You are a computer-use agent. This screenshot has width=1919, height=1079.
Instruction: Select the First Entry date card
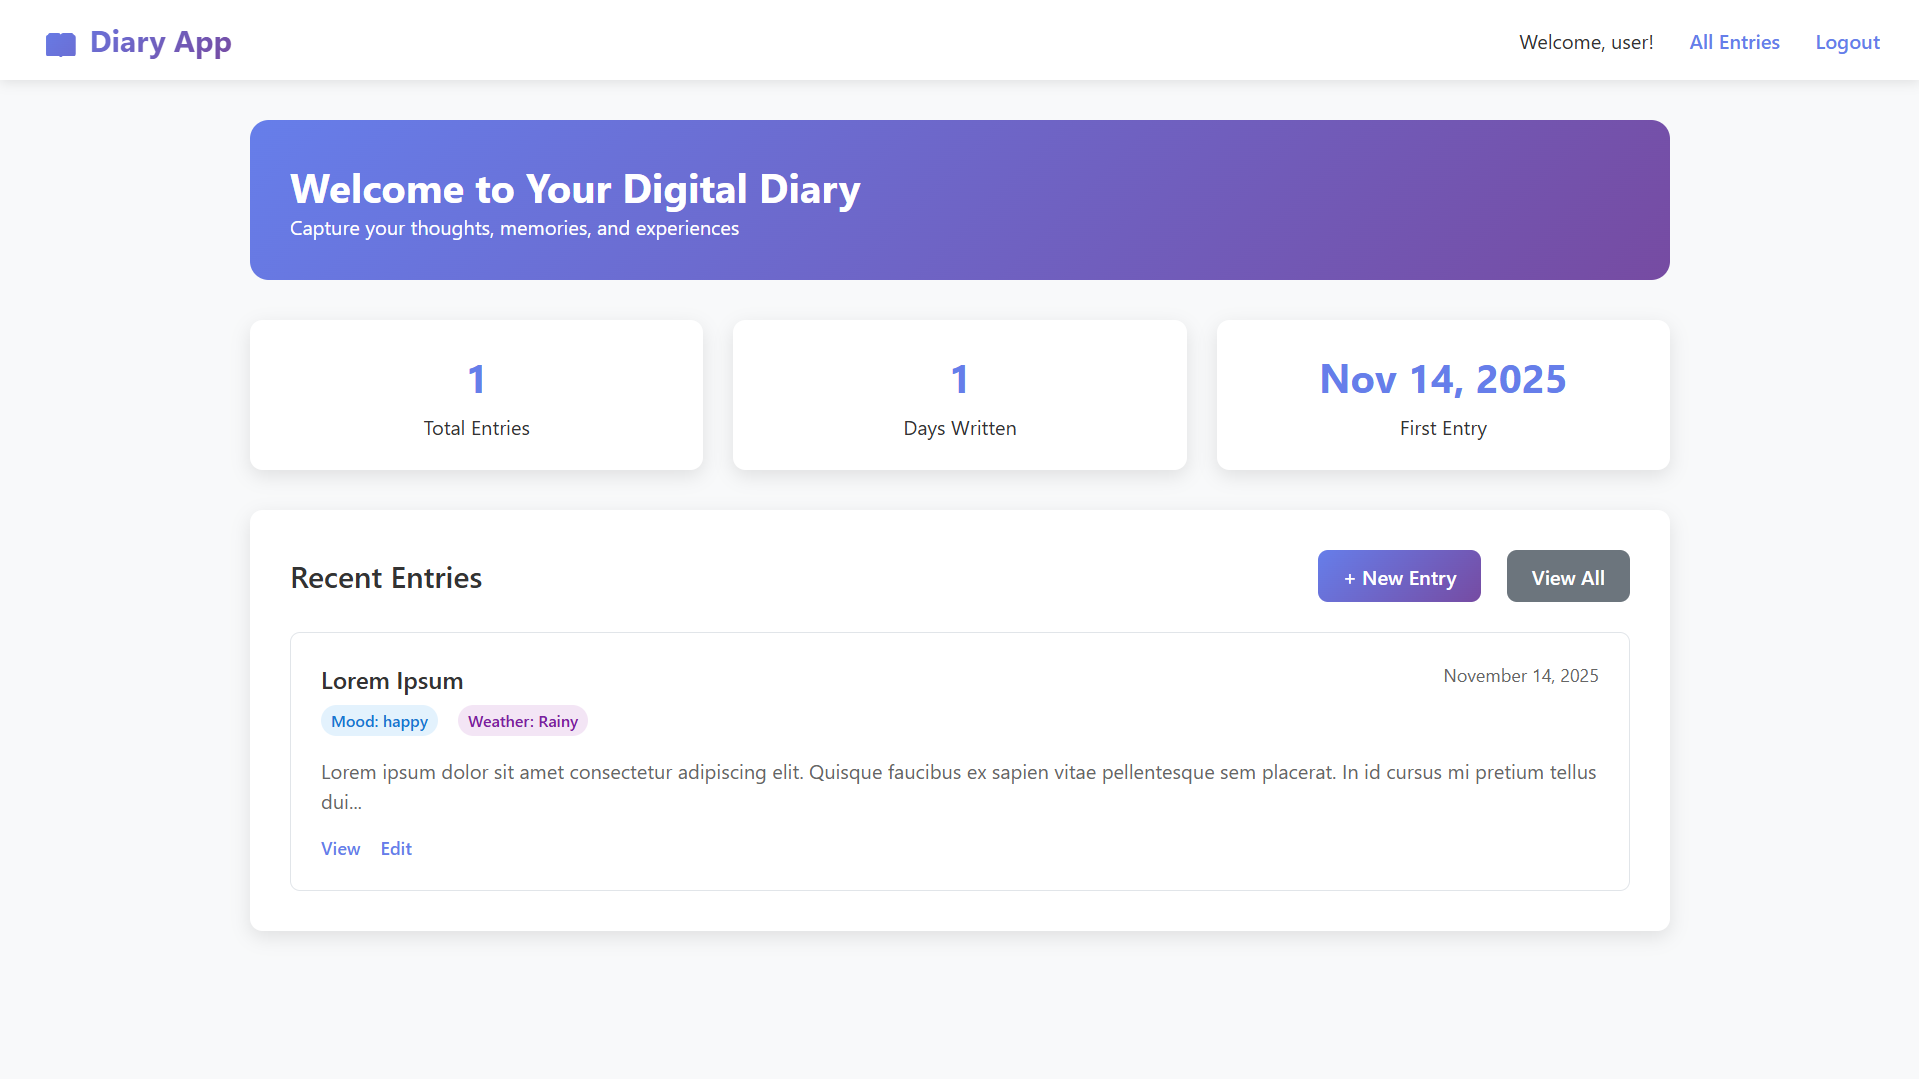tap(1442, 395)
